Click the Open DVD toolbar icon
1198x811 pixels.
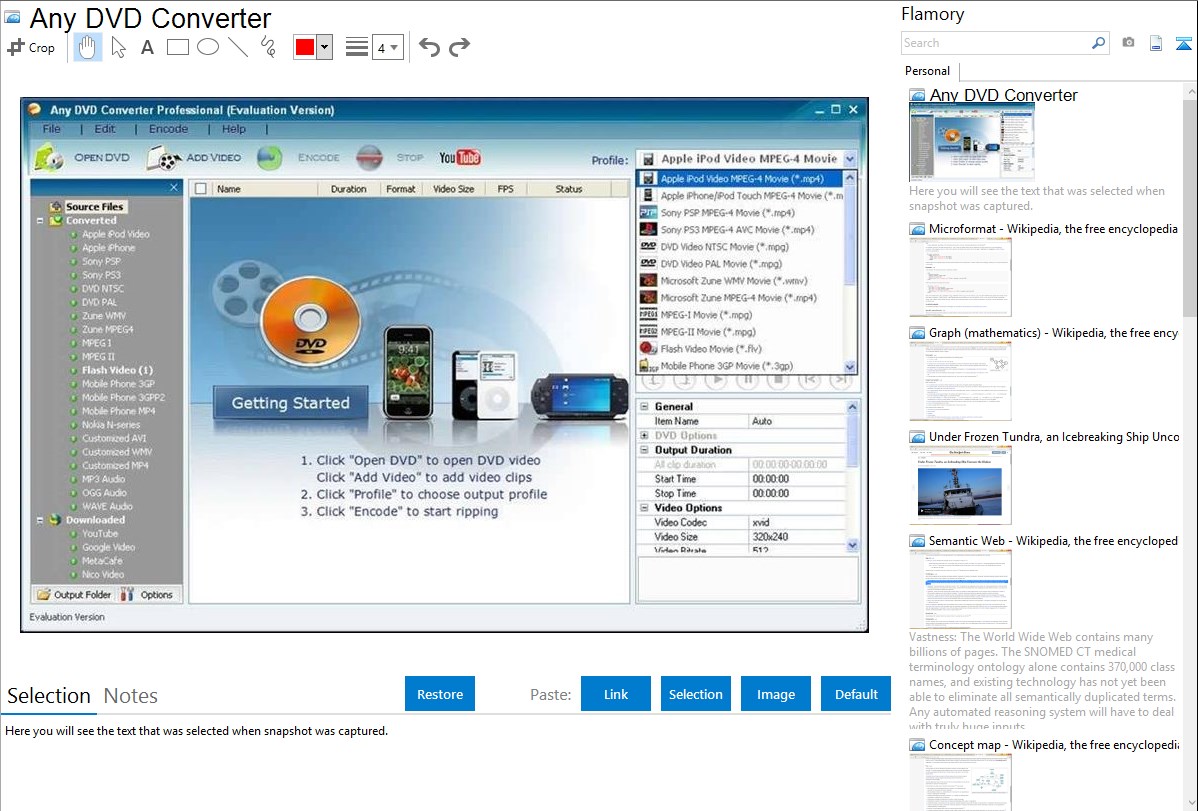tap(48, 157)
